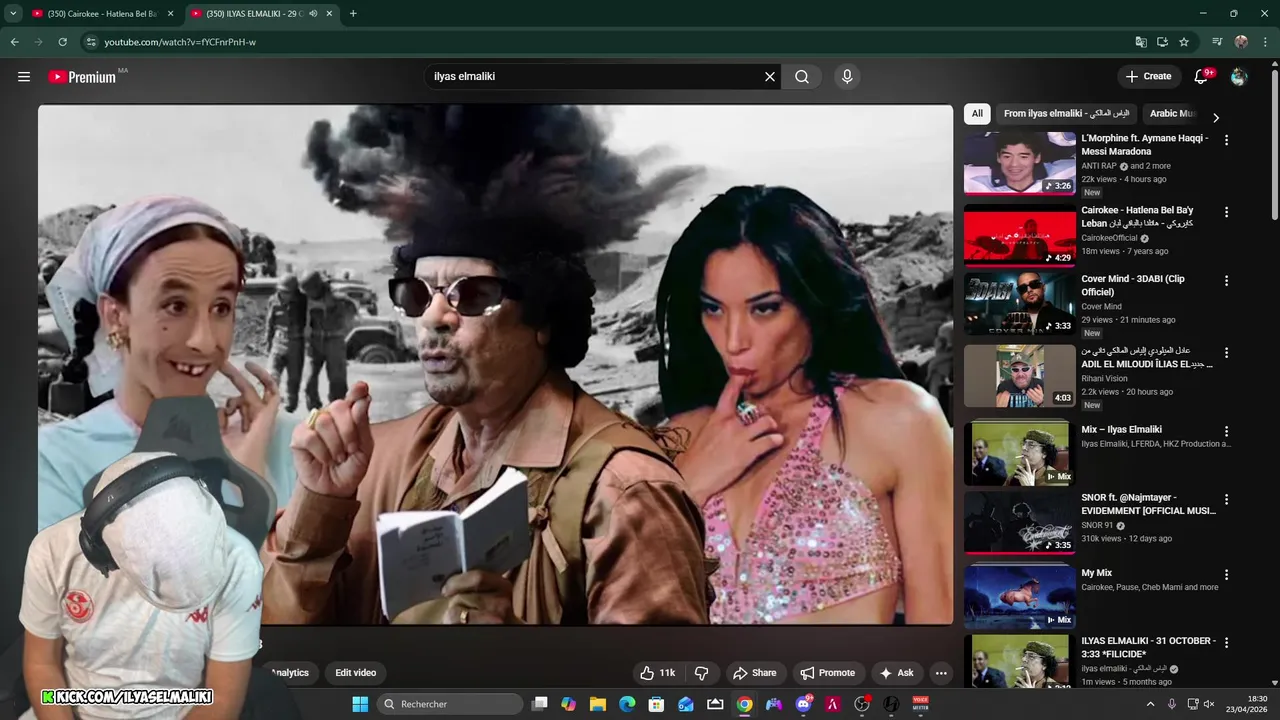This screenshot has height=720, width=1280.
Task: Click the Chrome address bar URL
Action: 180,42
